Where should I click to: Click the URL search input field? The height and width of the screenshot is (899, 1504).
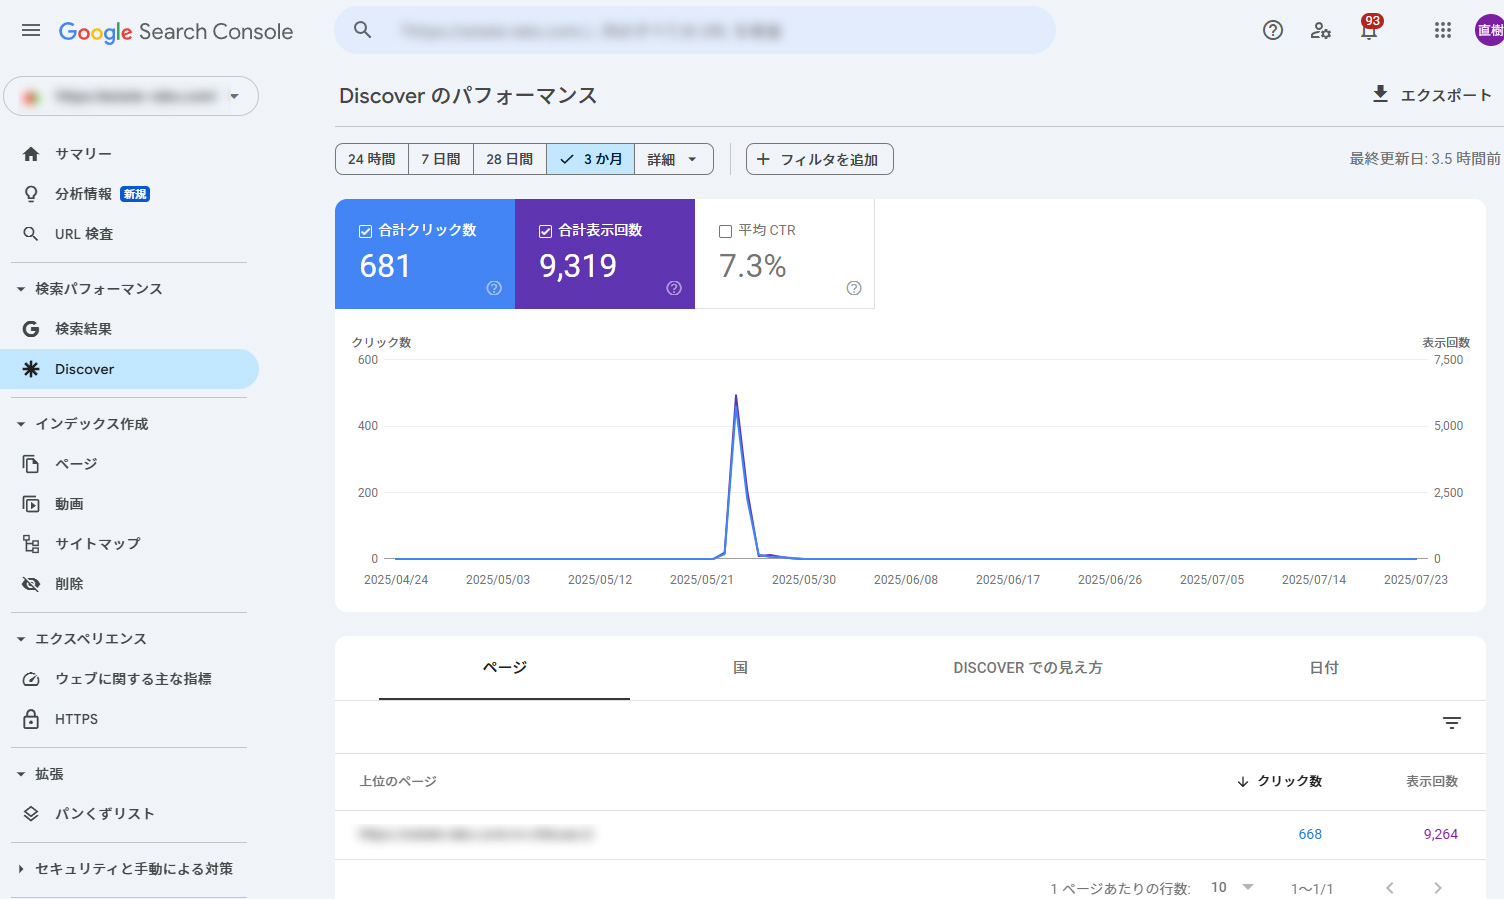700,31
